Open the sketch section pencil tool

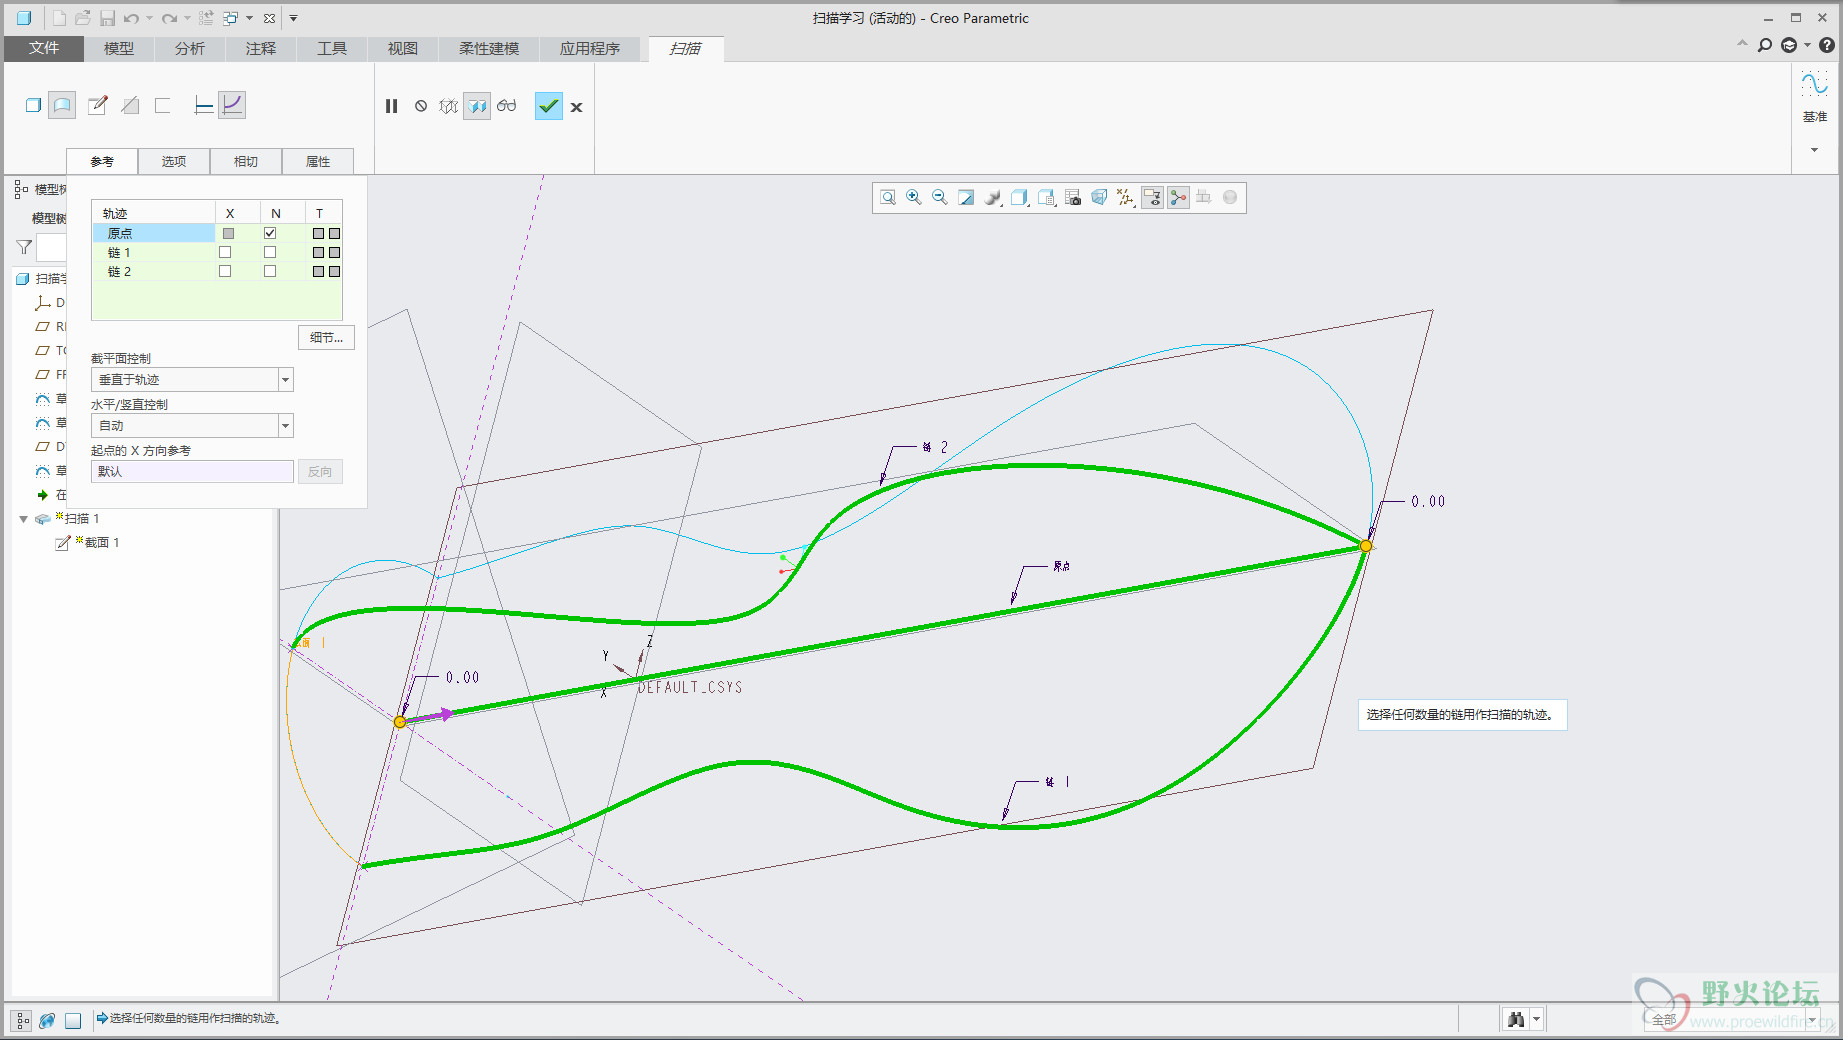pos(97,105)
